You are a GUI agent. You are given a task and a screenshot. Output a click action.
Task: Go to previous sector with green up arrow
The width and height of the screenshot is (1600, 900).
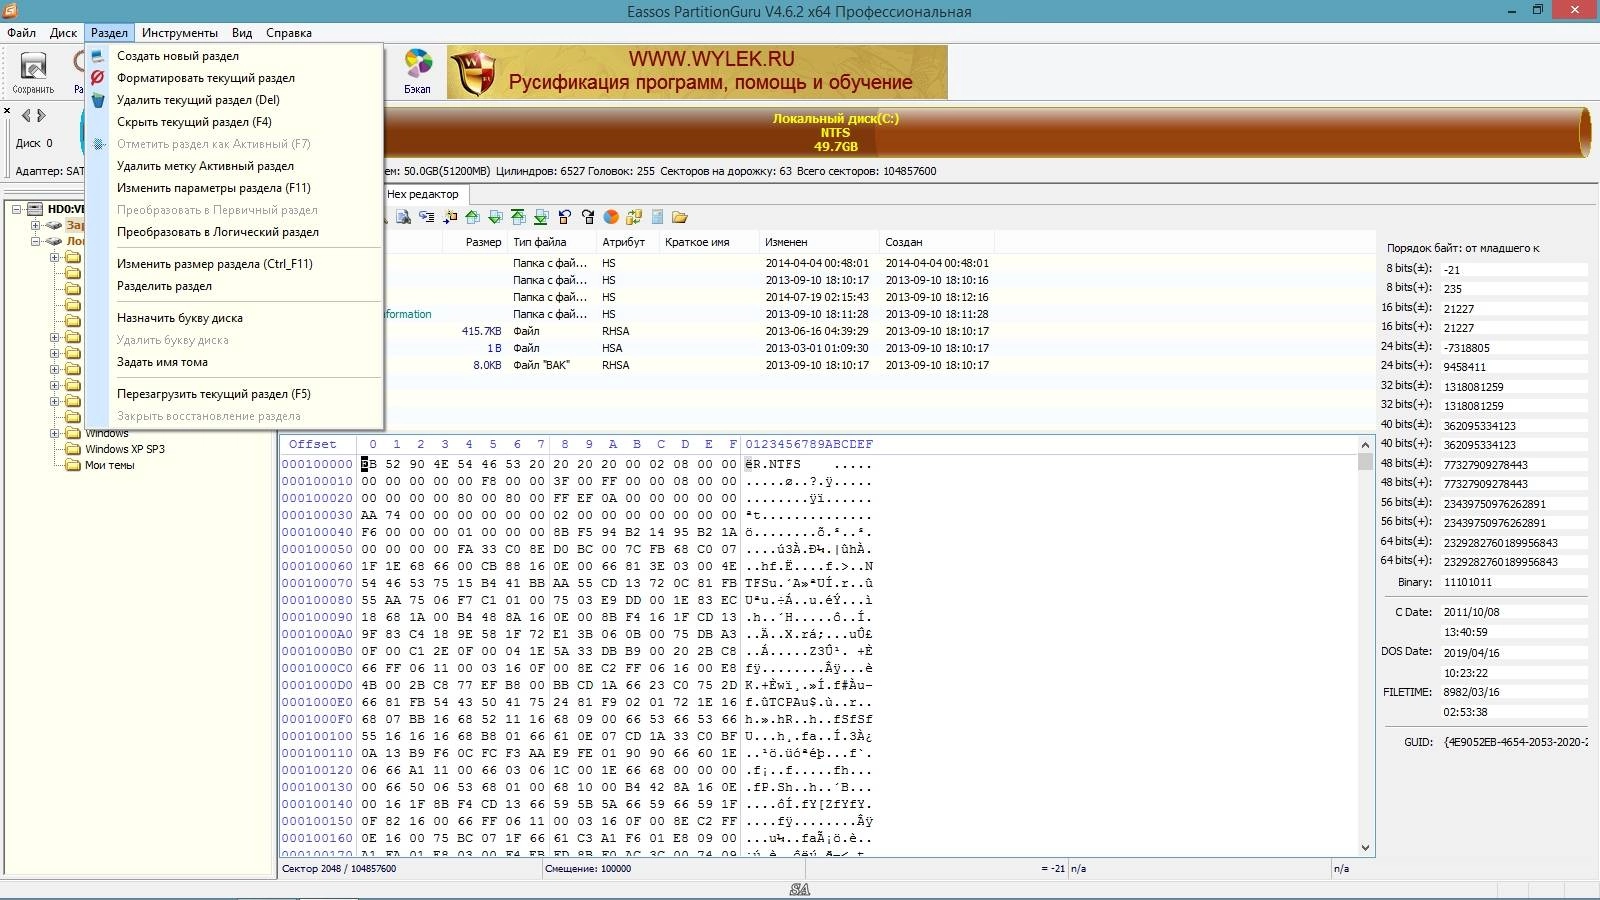[472, 217]
